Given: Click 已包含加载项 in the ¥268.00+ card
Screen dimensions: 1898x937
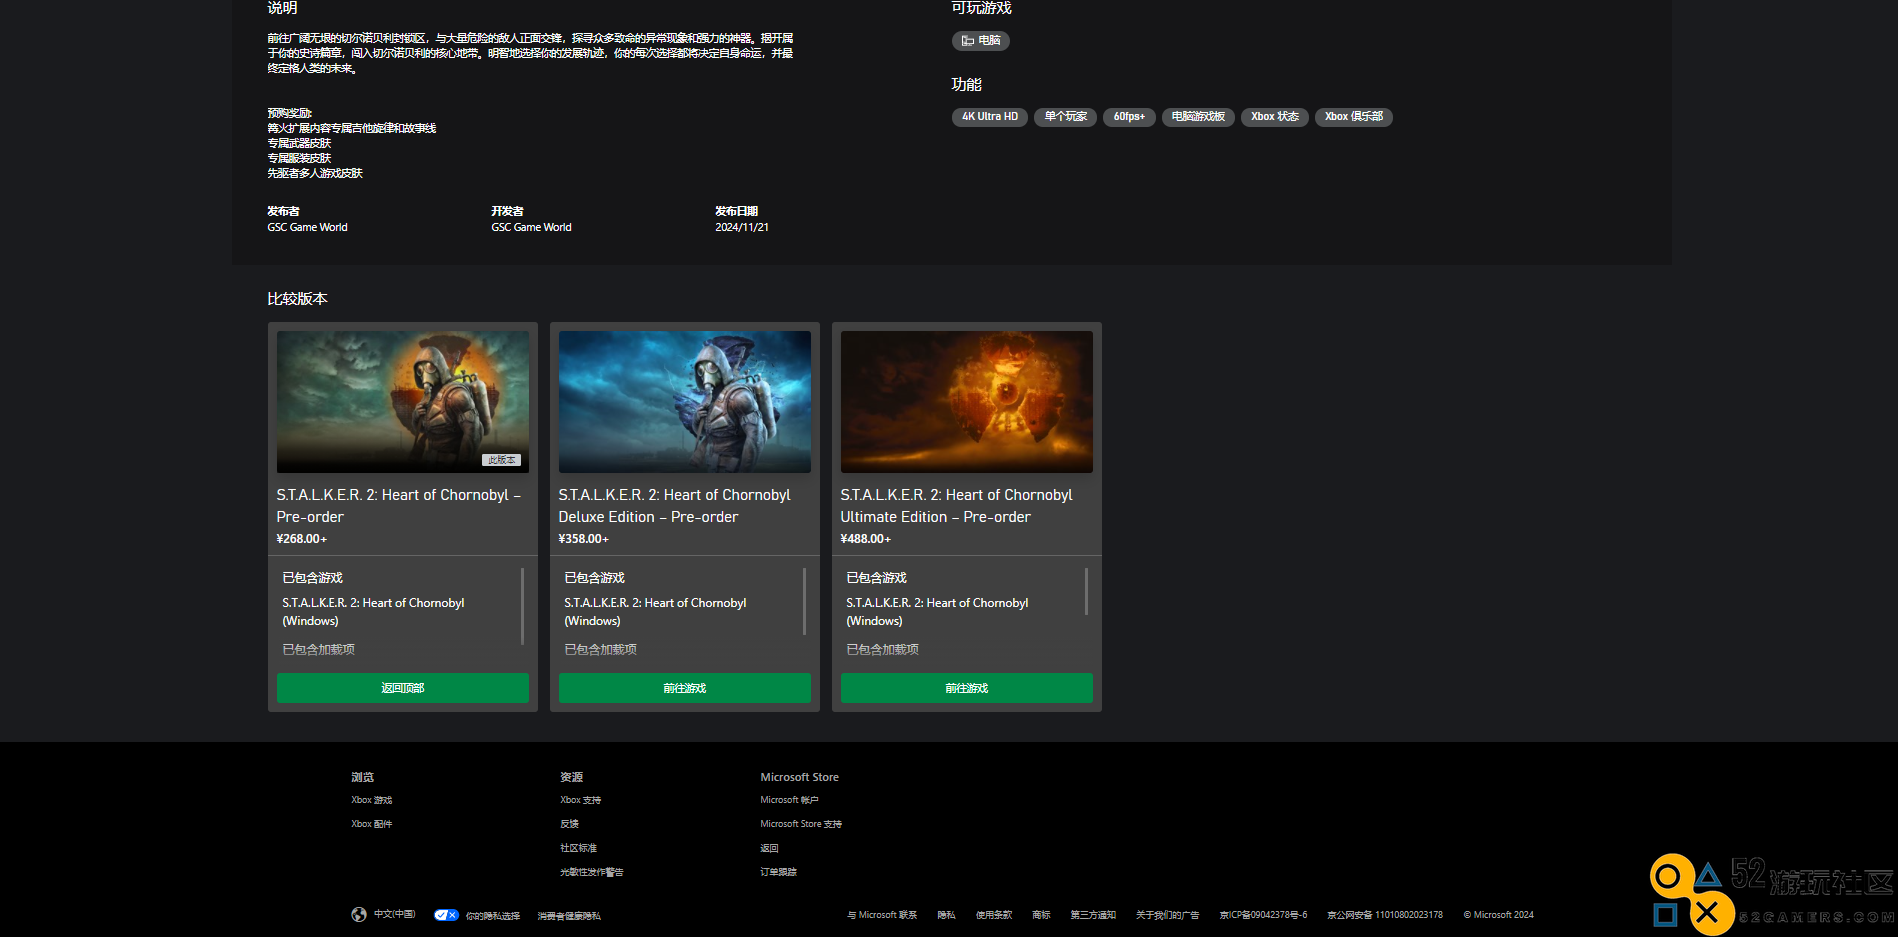Looking at the screenshot, I should (x=318, y=650).
